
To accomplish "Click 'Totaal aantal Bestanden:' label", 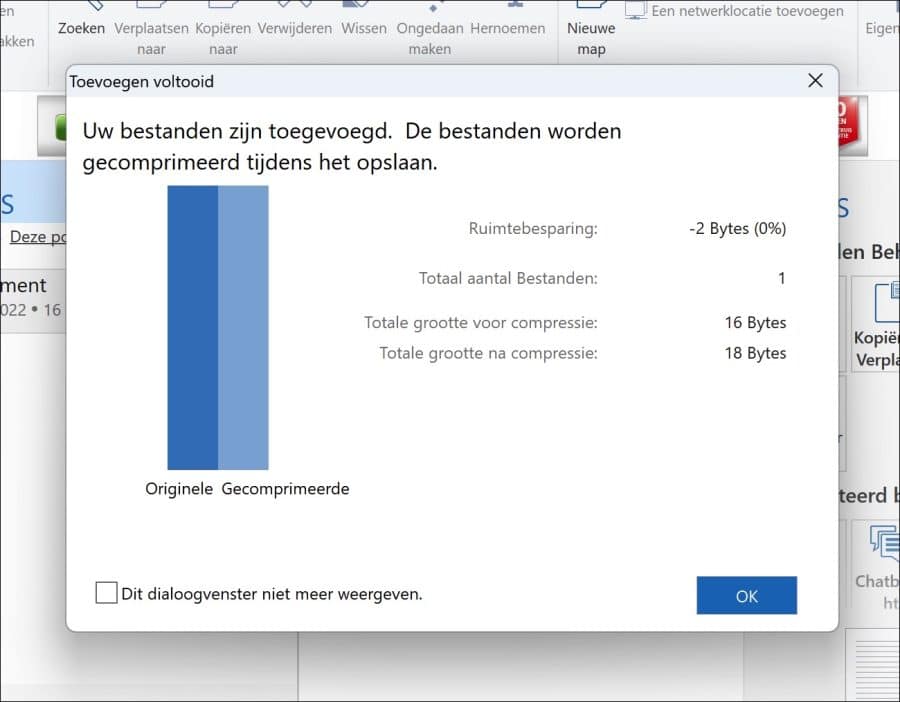I will pos(508,278).
